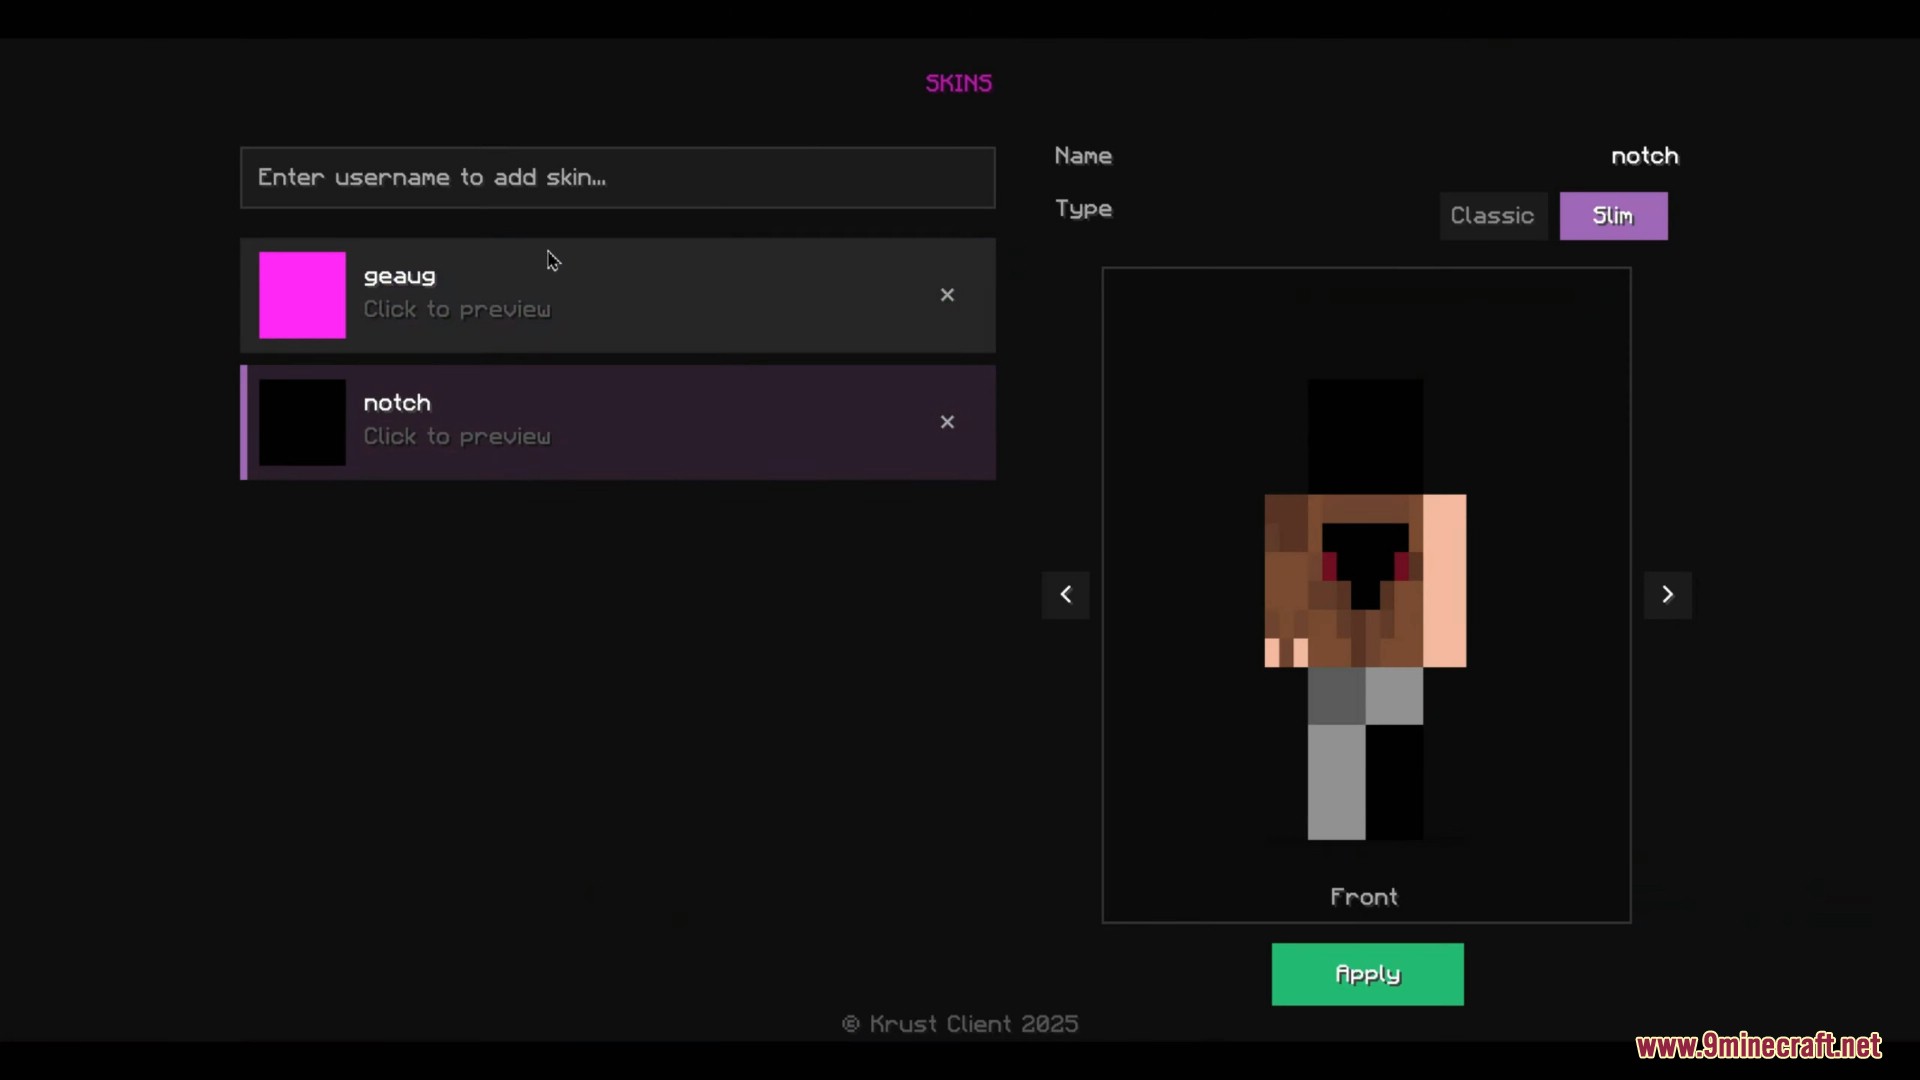Click "Click to preview" under geaug

(457, 310)
